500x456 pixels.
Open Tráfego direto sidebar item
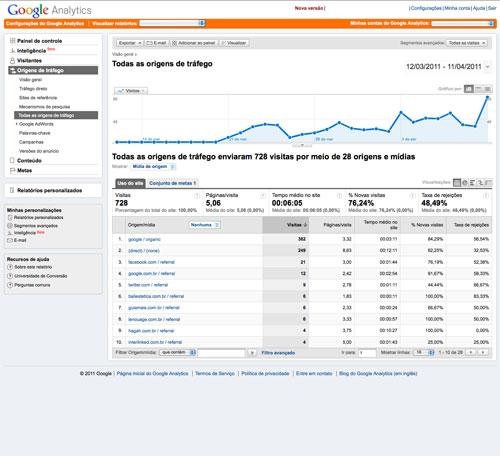coord(33,89)
